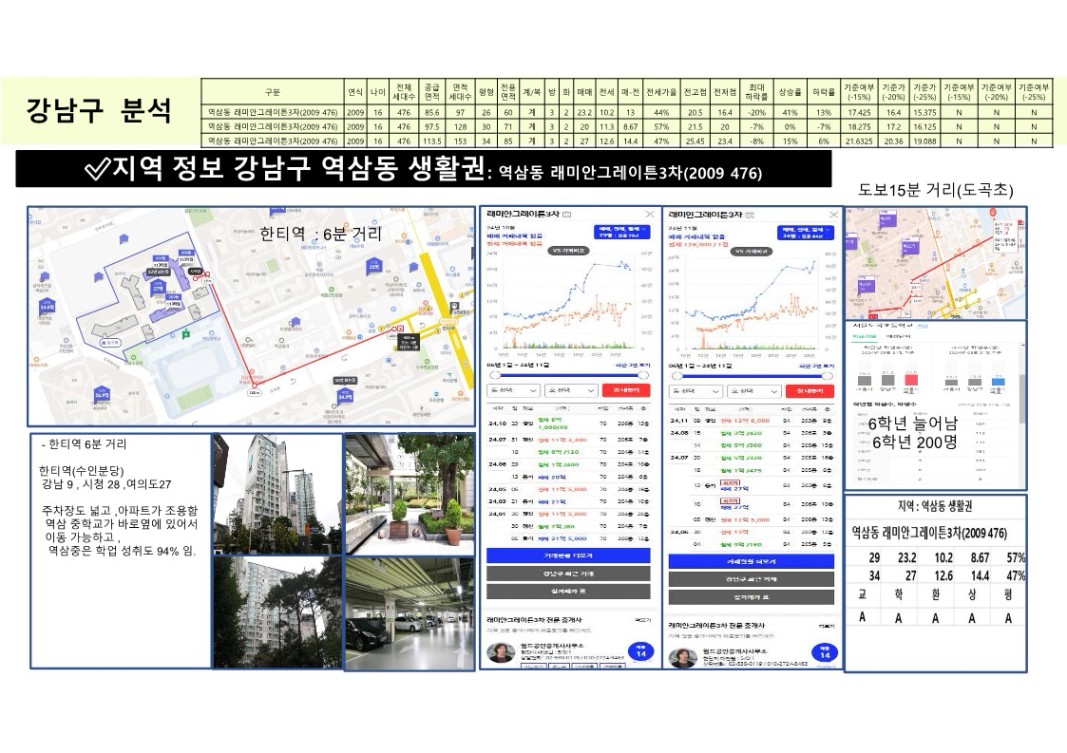Viewport: 1067px width, 753px height.
Task: Select the 24.11 deal row in right panel
Action: [751, 421]
